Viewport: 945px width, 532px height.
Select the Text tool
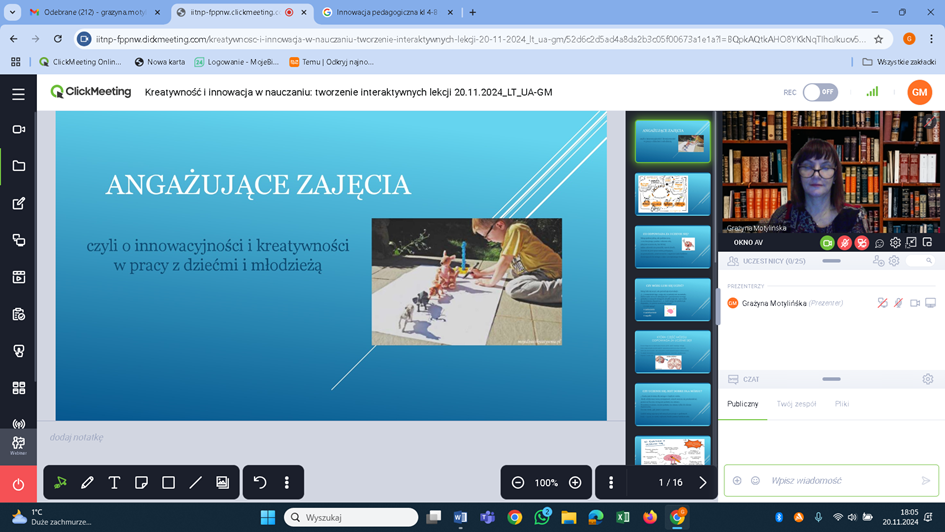click(114, 483)
